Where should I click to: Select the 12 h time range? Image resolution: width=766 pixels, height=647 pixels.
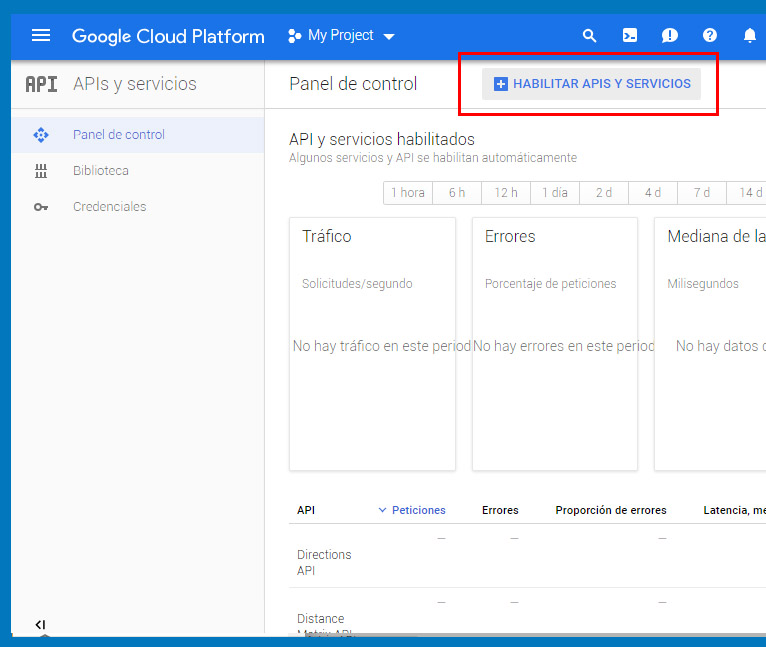pos(506,193)
